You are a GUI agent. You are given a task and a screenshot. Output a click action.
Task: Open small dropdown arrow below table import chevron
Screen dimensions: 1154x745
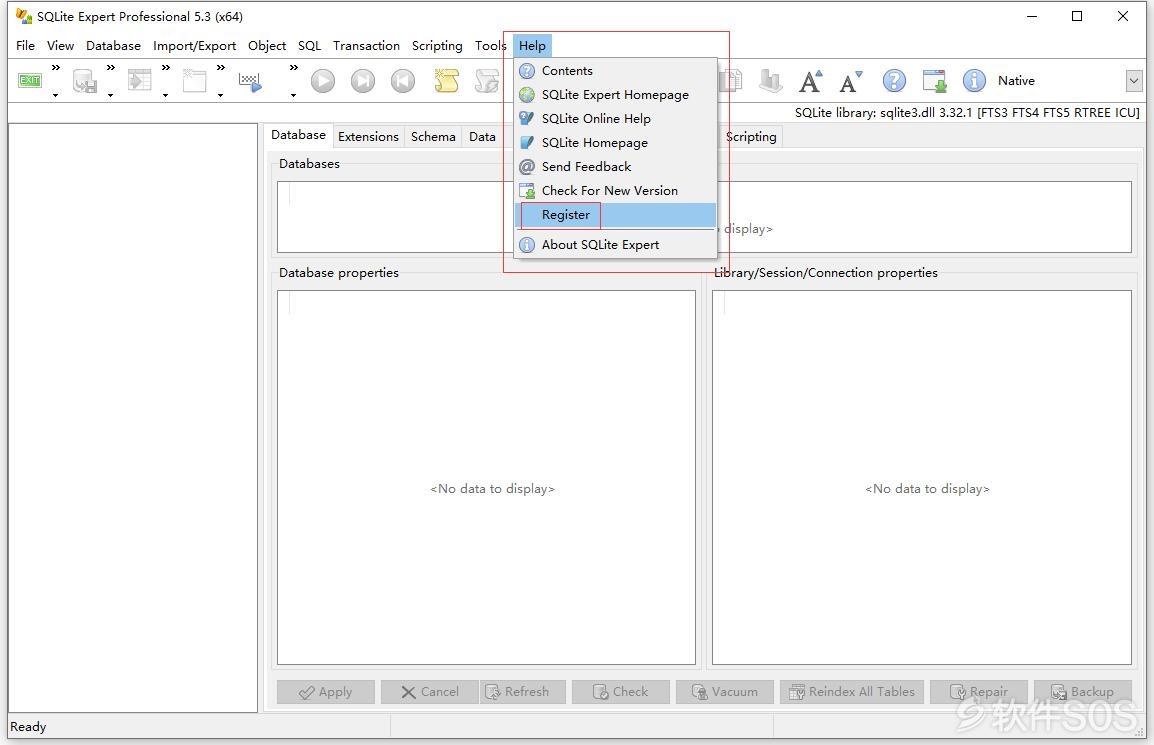165,95
